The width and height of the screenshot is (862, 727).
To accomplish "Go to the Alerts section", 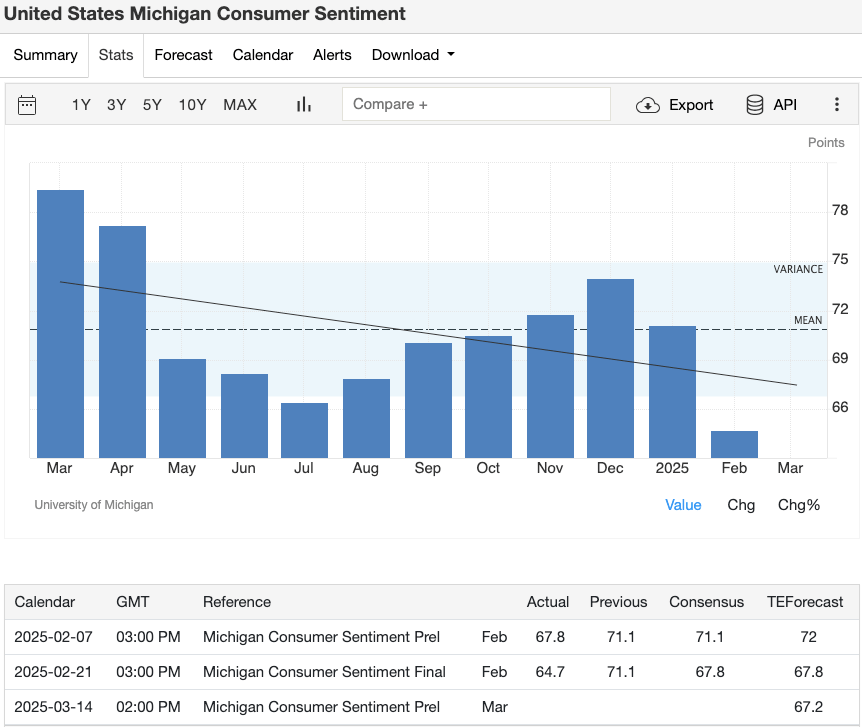I will (x=332, y=55).
